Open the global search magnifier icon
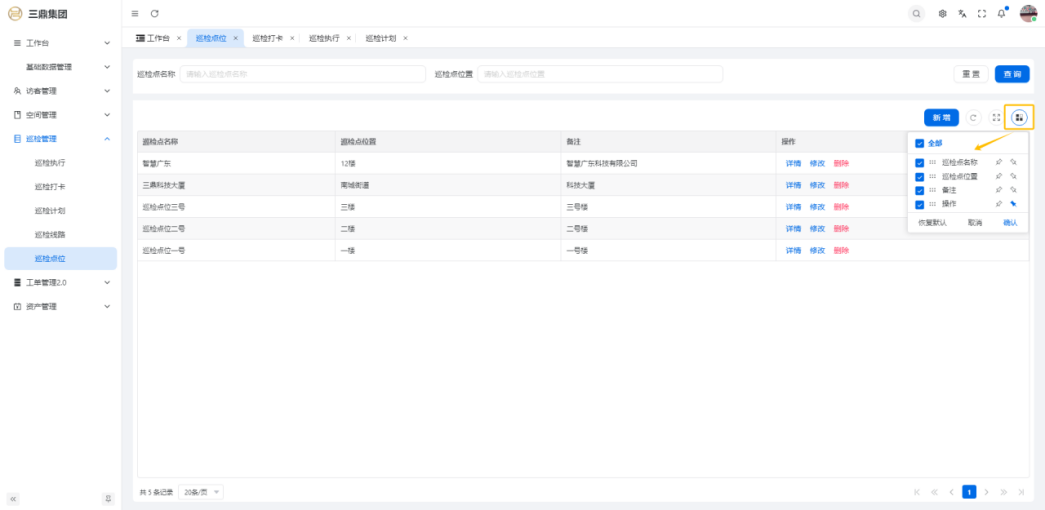The width and height of the screenshot is (1045, 510). (916, 14)
